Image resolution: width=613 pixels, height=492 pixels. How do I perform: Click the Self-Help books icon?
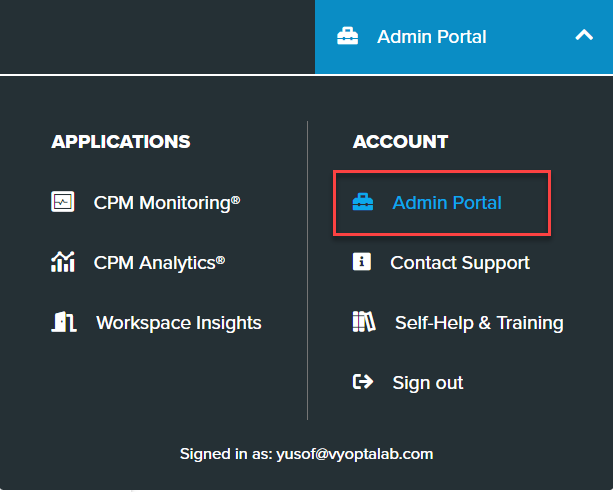[364, 322]
